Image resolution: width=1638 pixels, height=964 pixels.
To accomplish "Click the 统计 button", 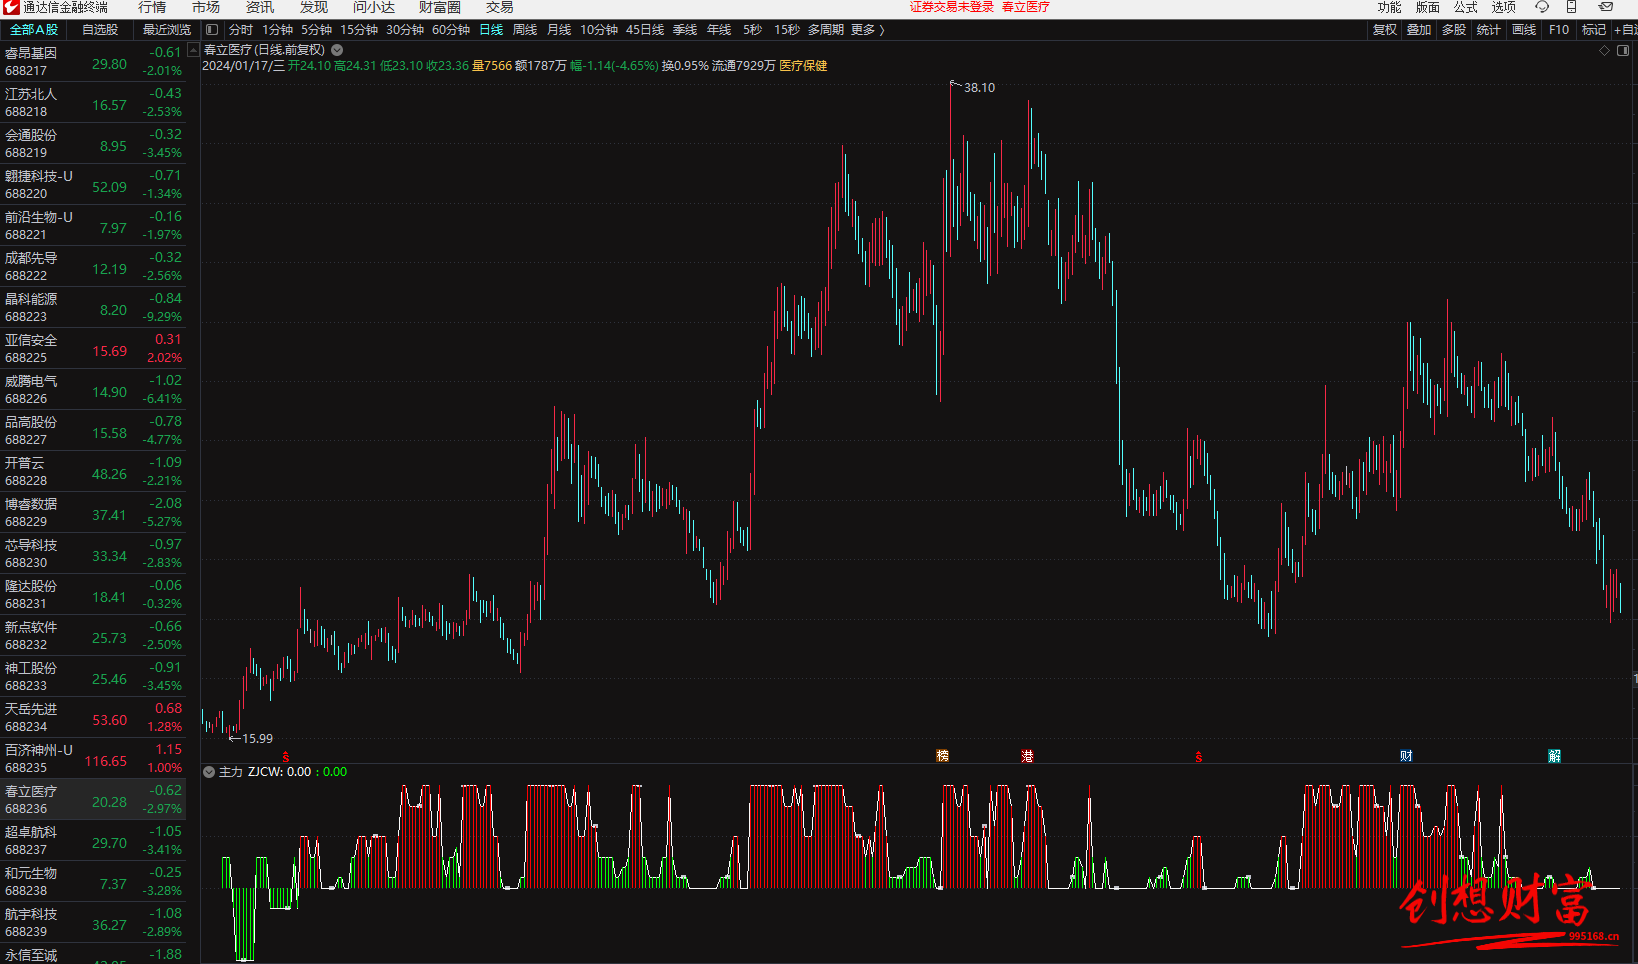I will click(1488, 30).
